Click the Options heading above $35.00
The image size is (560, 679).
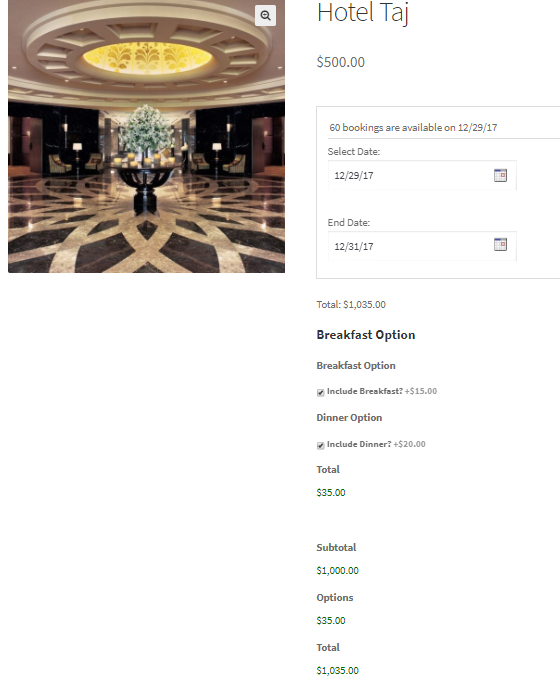335,598
